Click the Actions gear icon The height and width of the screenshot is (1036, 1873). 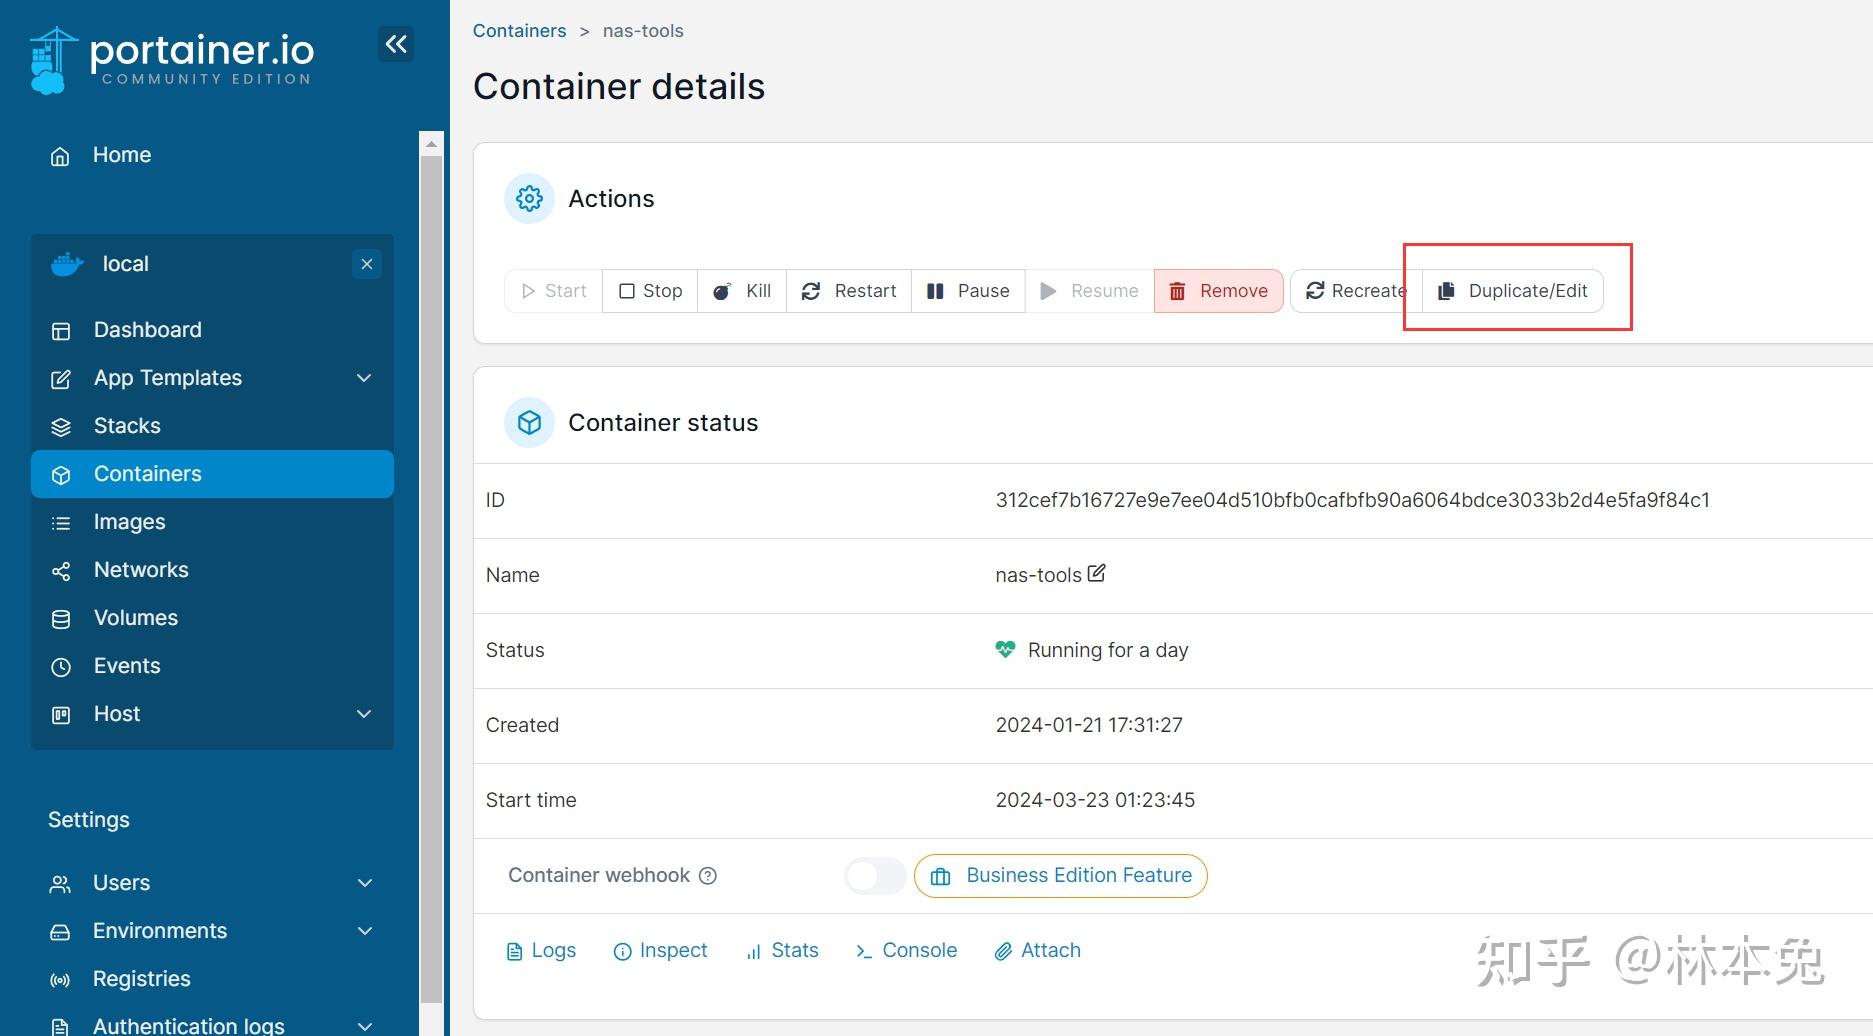coord(528,198)
